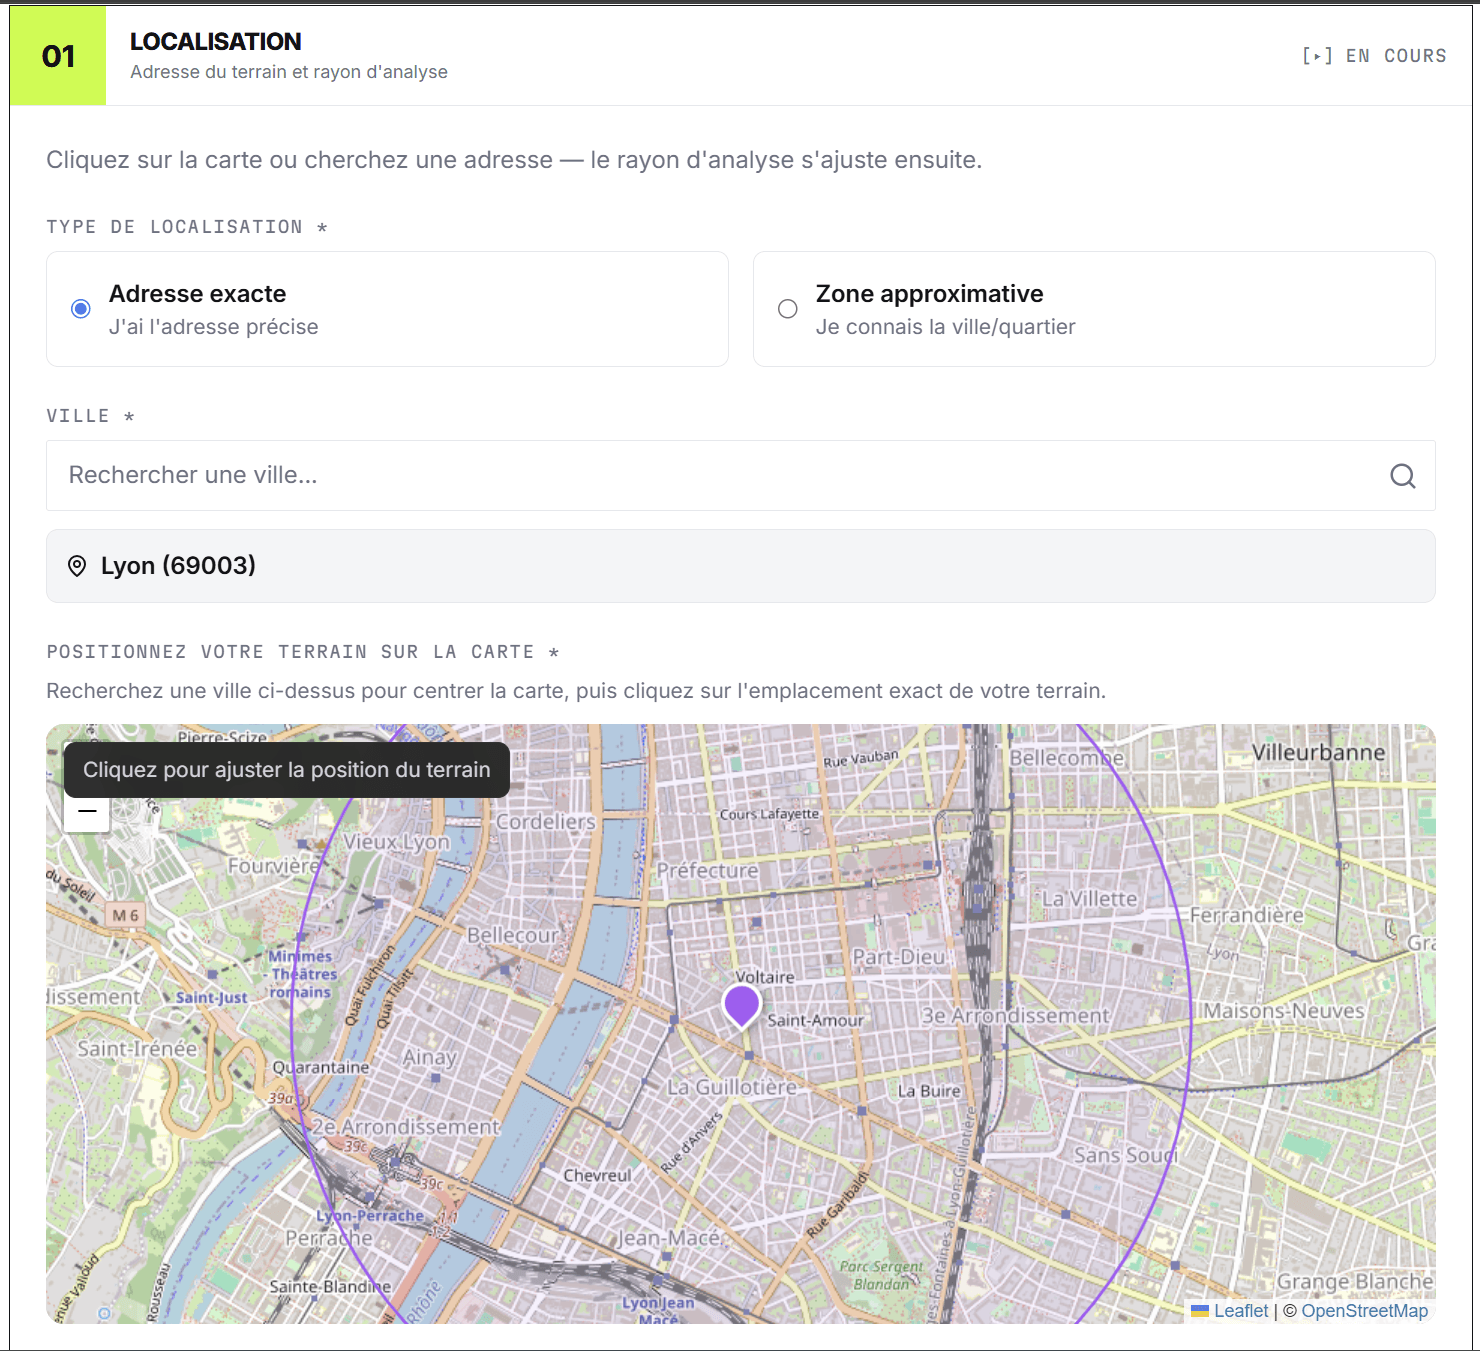Click the Villeurbanne label on the map
This screenshot has height=1351, width=1480.
pyautogui.click(x=1318, y=753)
